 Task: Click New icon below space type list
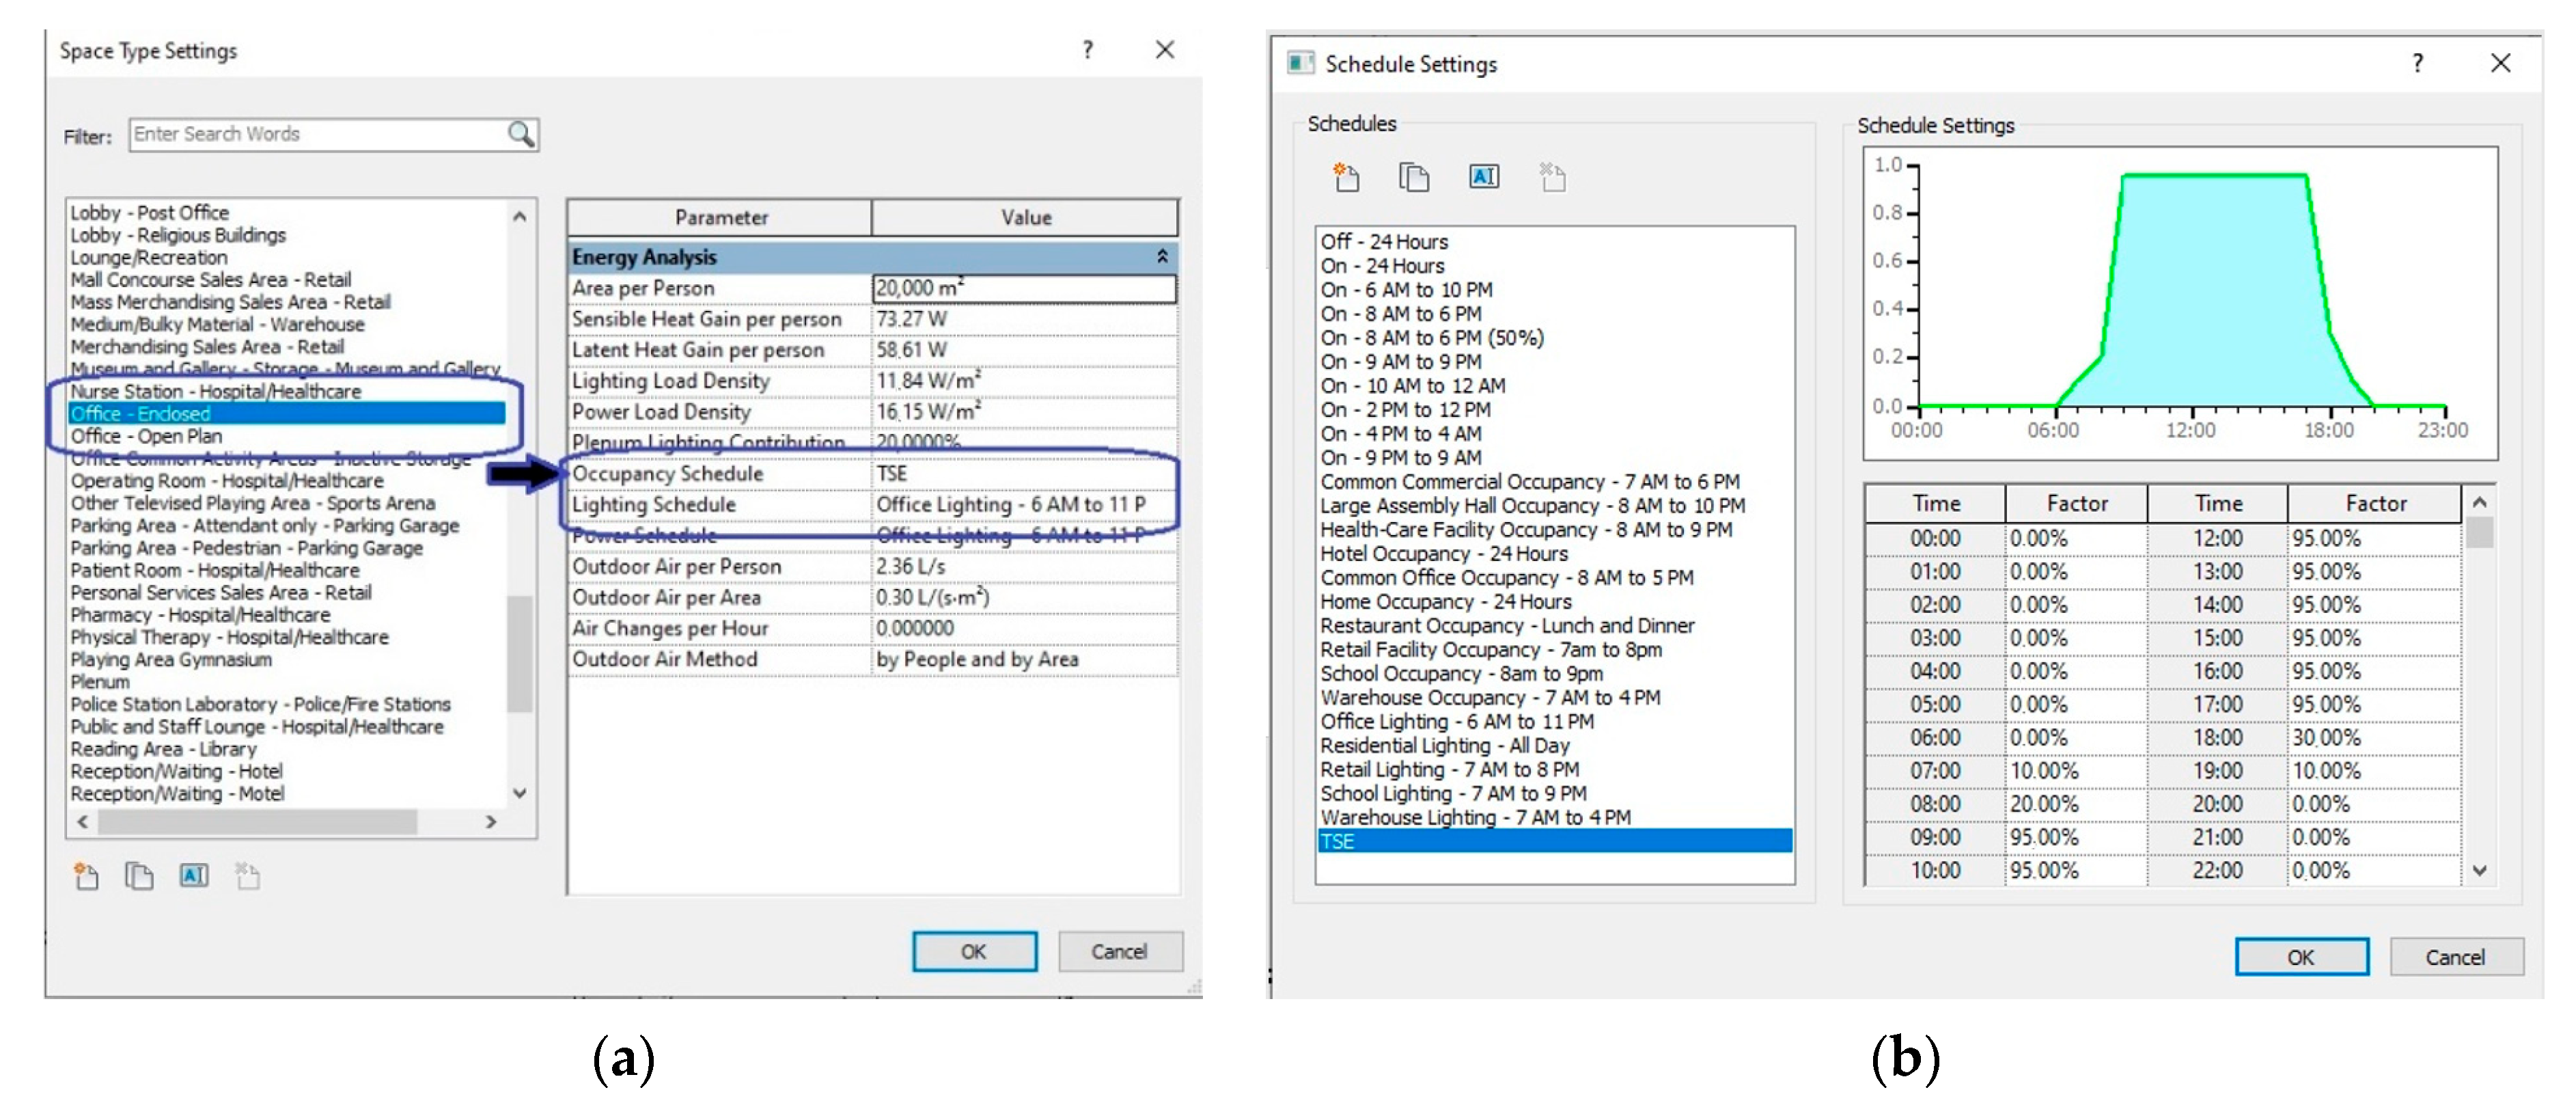pyautogui.click(x=87, y=877)
